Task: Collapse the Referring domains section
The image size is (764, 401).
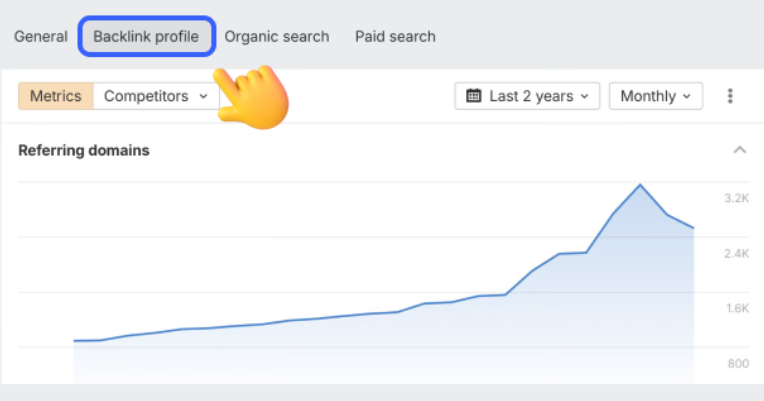Action: (x=740, y=150)
